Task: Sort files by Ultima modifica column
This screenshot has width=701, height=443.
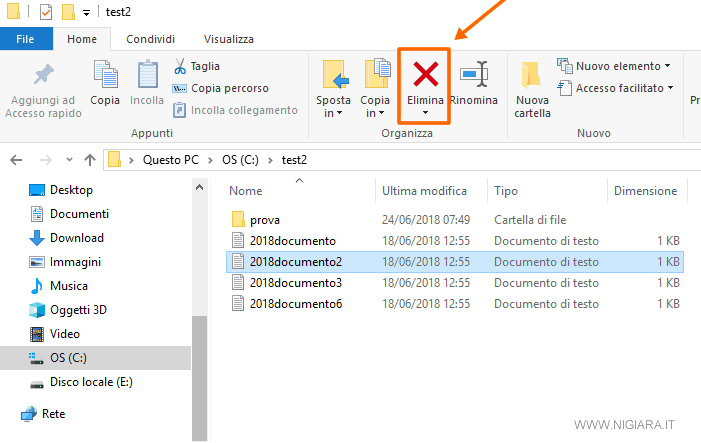Action: pos(424,191)
